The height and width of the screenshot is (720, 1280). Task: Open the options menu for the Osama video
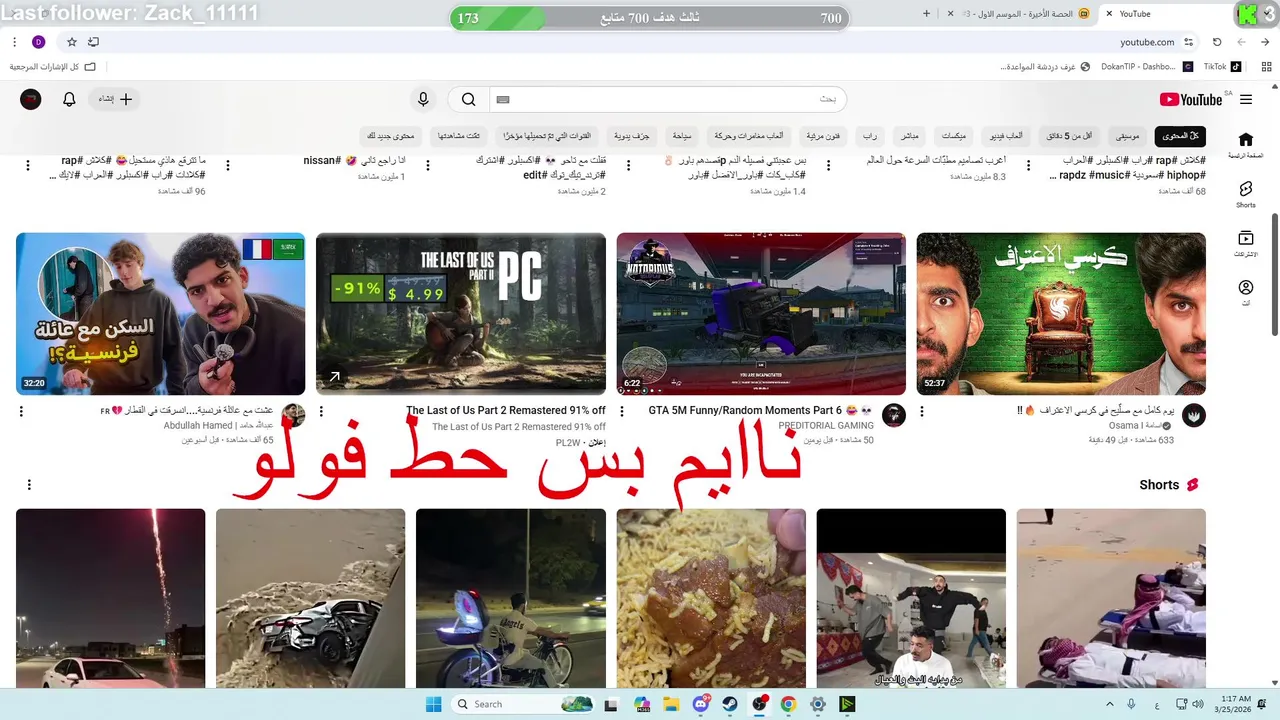[x=921, y=411]
